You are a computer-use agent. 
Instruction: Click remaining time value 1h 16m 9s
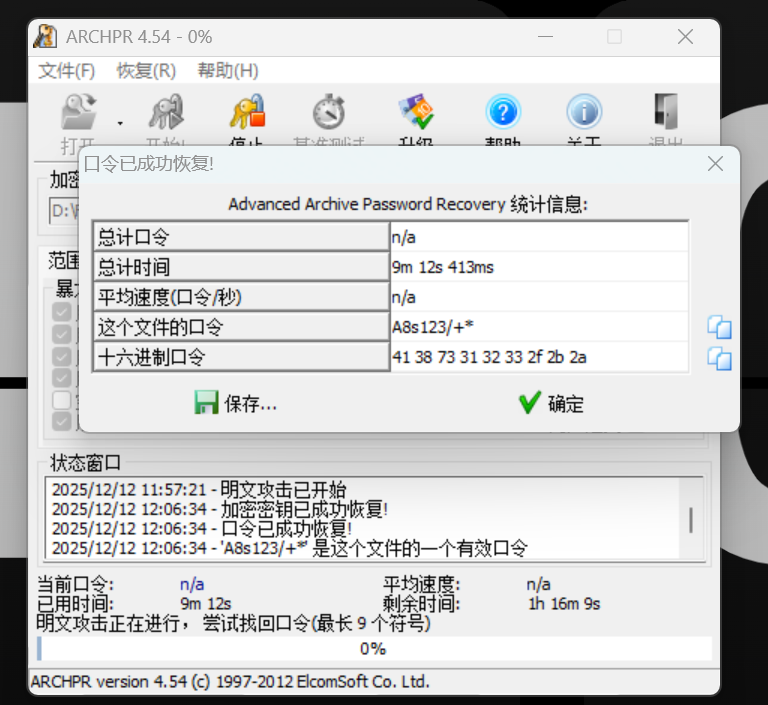point(564,604)
